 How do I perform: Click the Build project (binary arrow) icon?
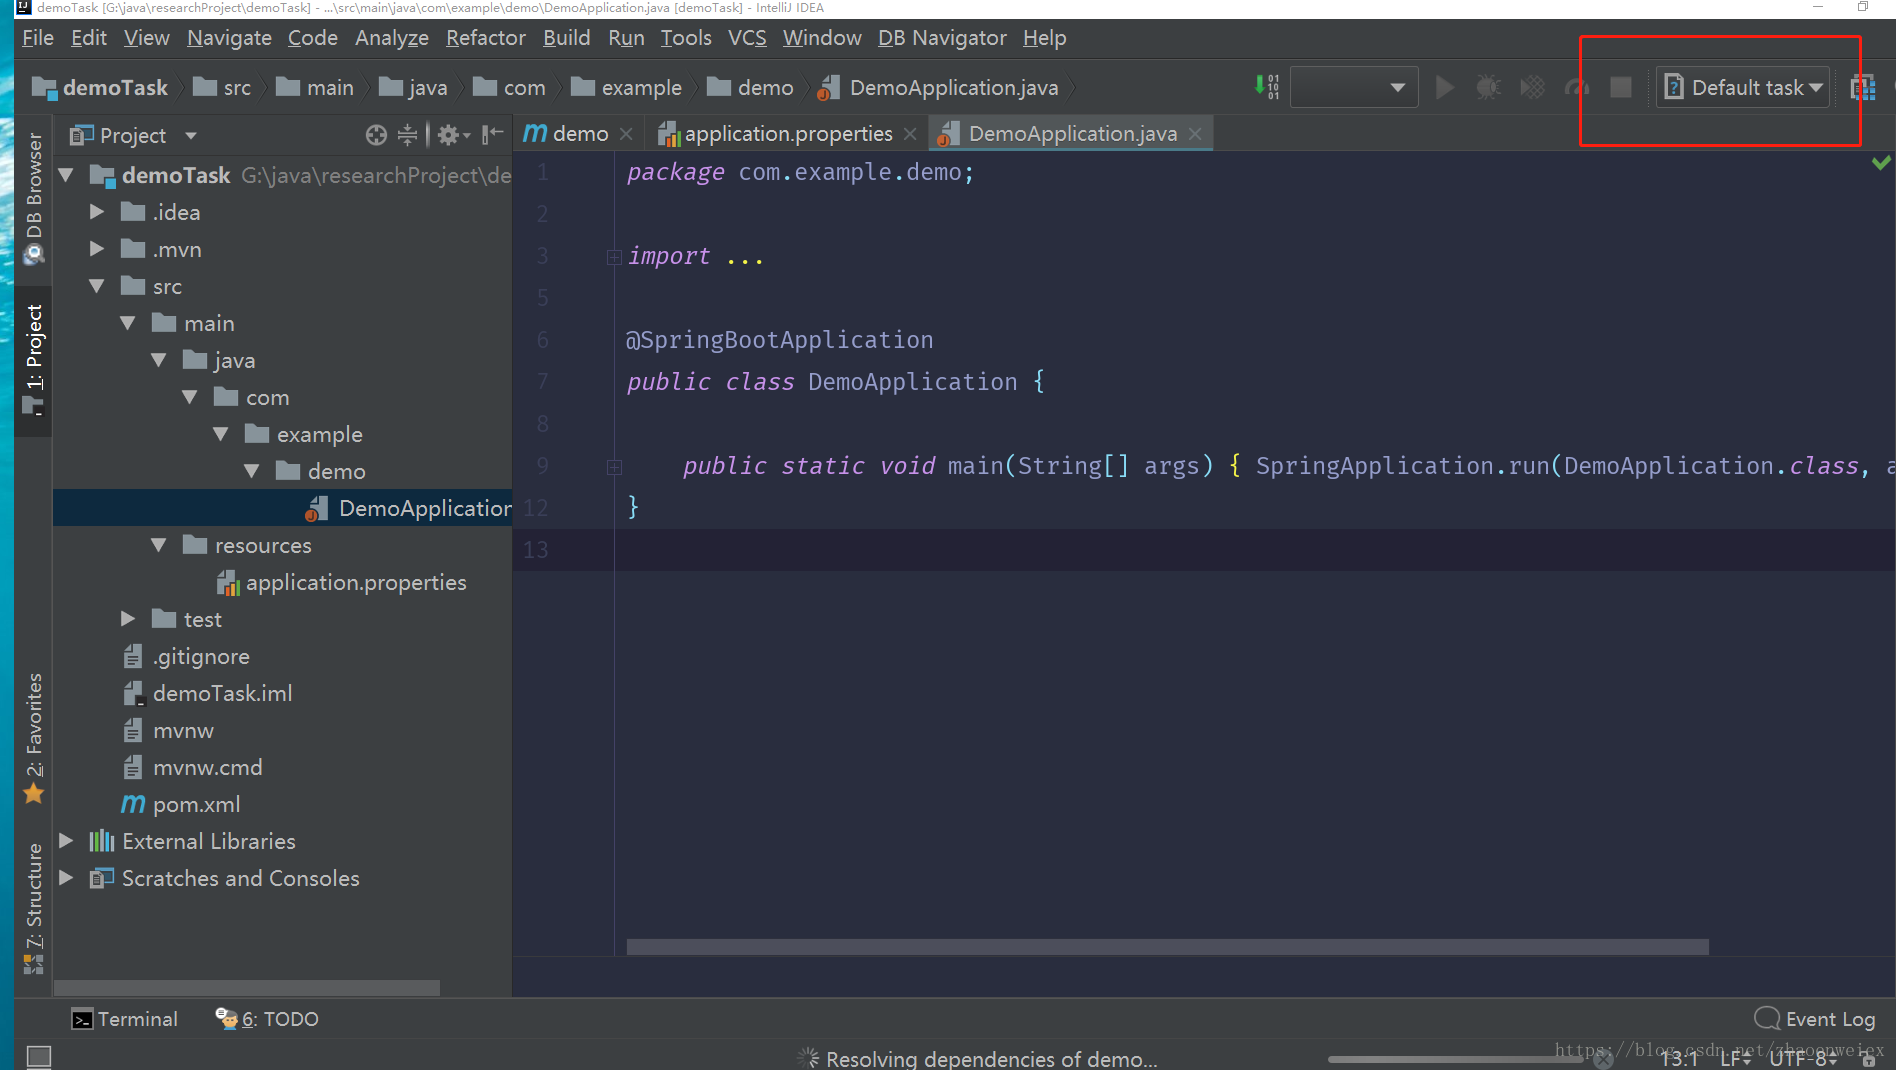[x=1267, y=87]
